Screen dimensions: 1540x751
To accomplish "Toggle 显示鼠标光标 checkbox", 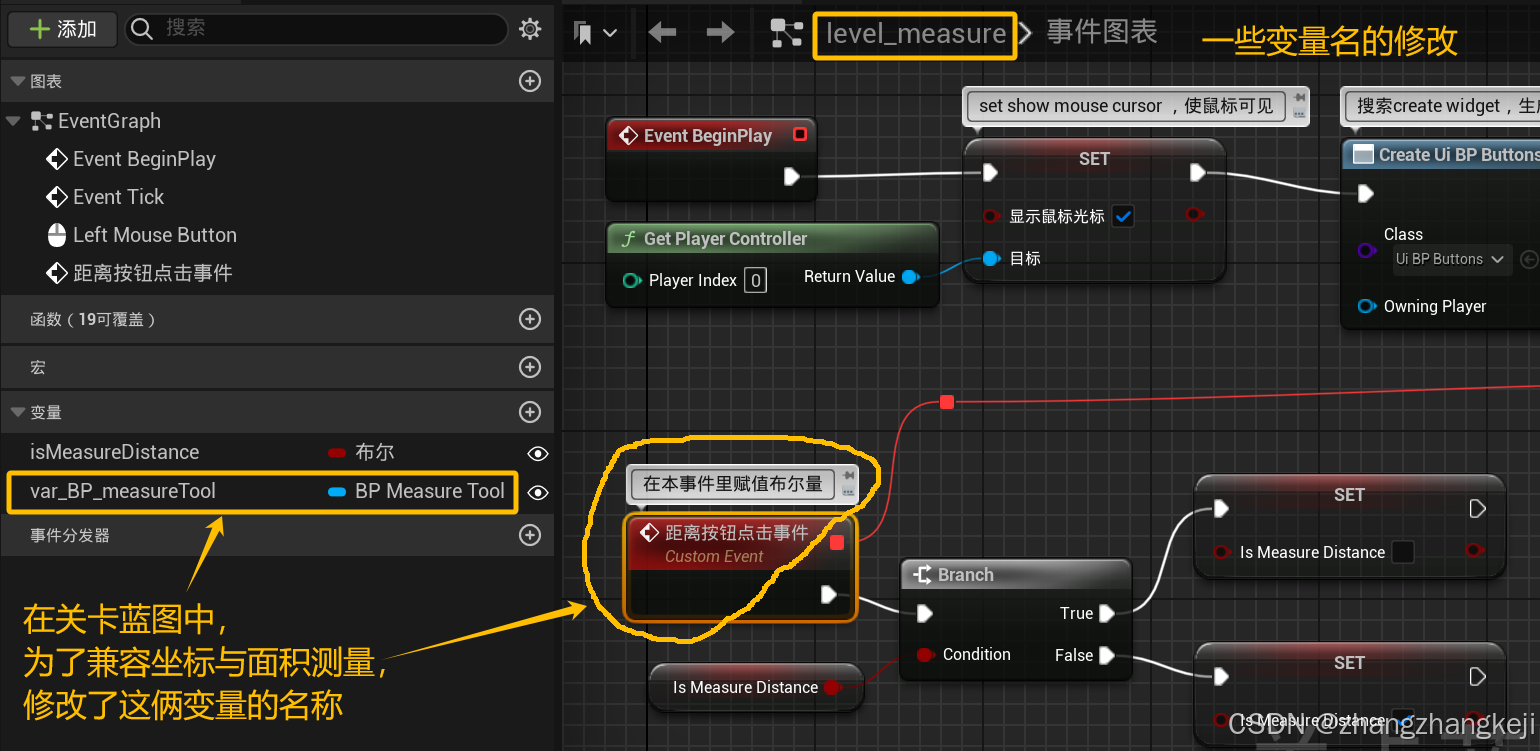I will [1124, 216].
